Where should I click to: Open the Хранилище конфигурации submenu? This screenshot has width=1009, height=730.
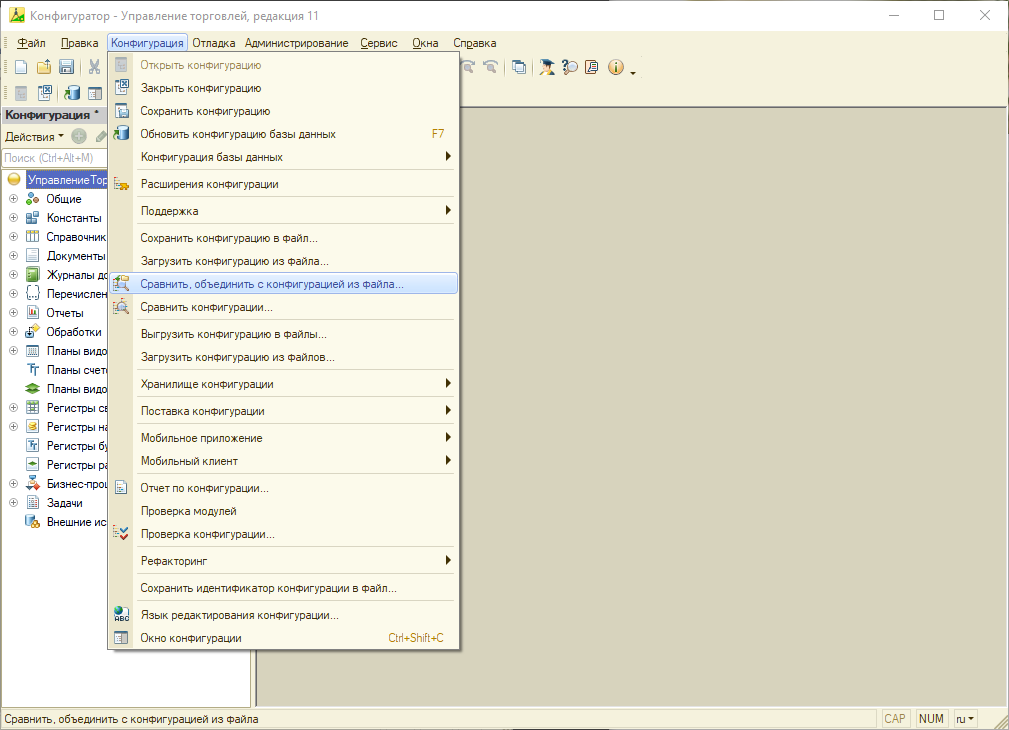(x=207, y=384)
